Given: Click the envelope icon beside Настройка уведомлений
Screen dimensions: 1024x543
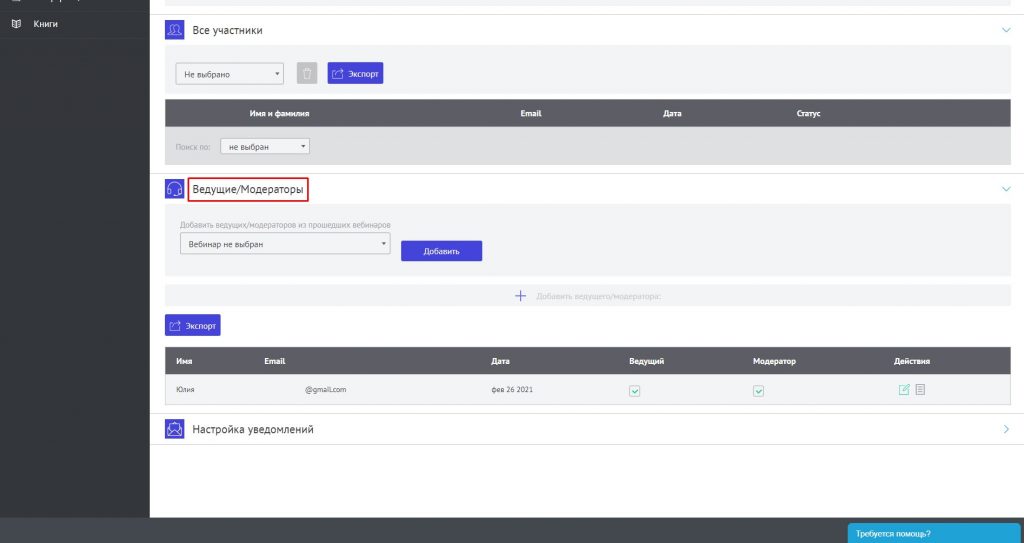Looking at the screenshot, I should point(174,429).
